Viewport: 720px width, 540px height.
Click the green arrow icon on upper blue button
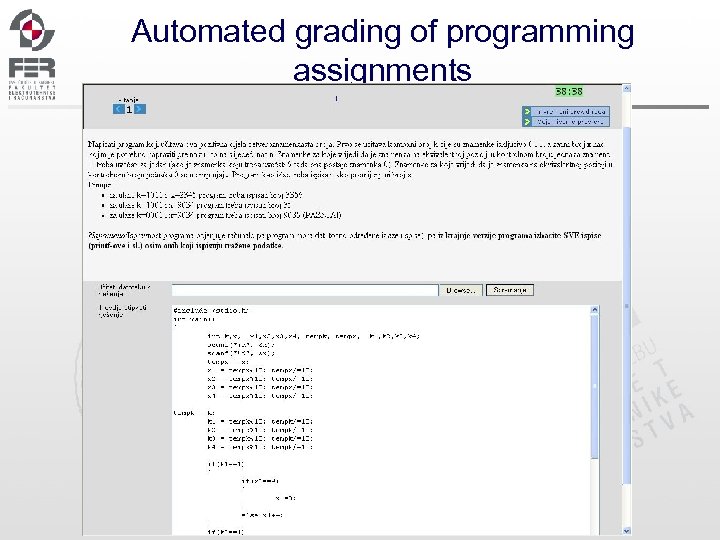[527, 112]
